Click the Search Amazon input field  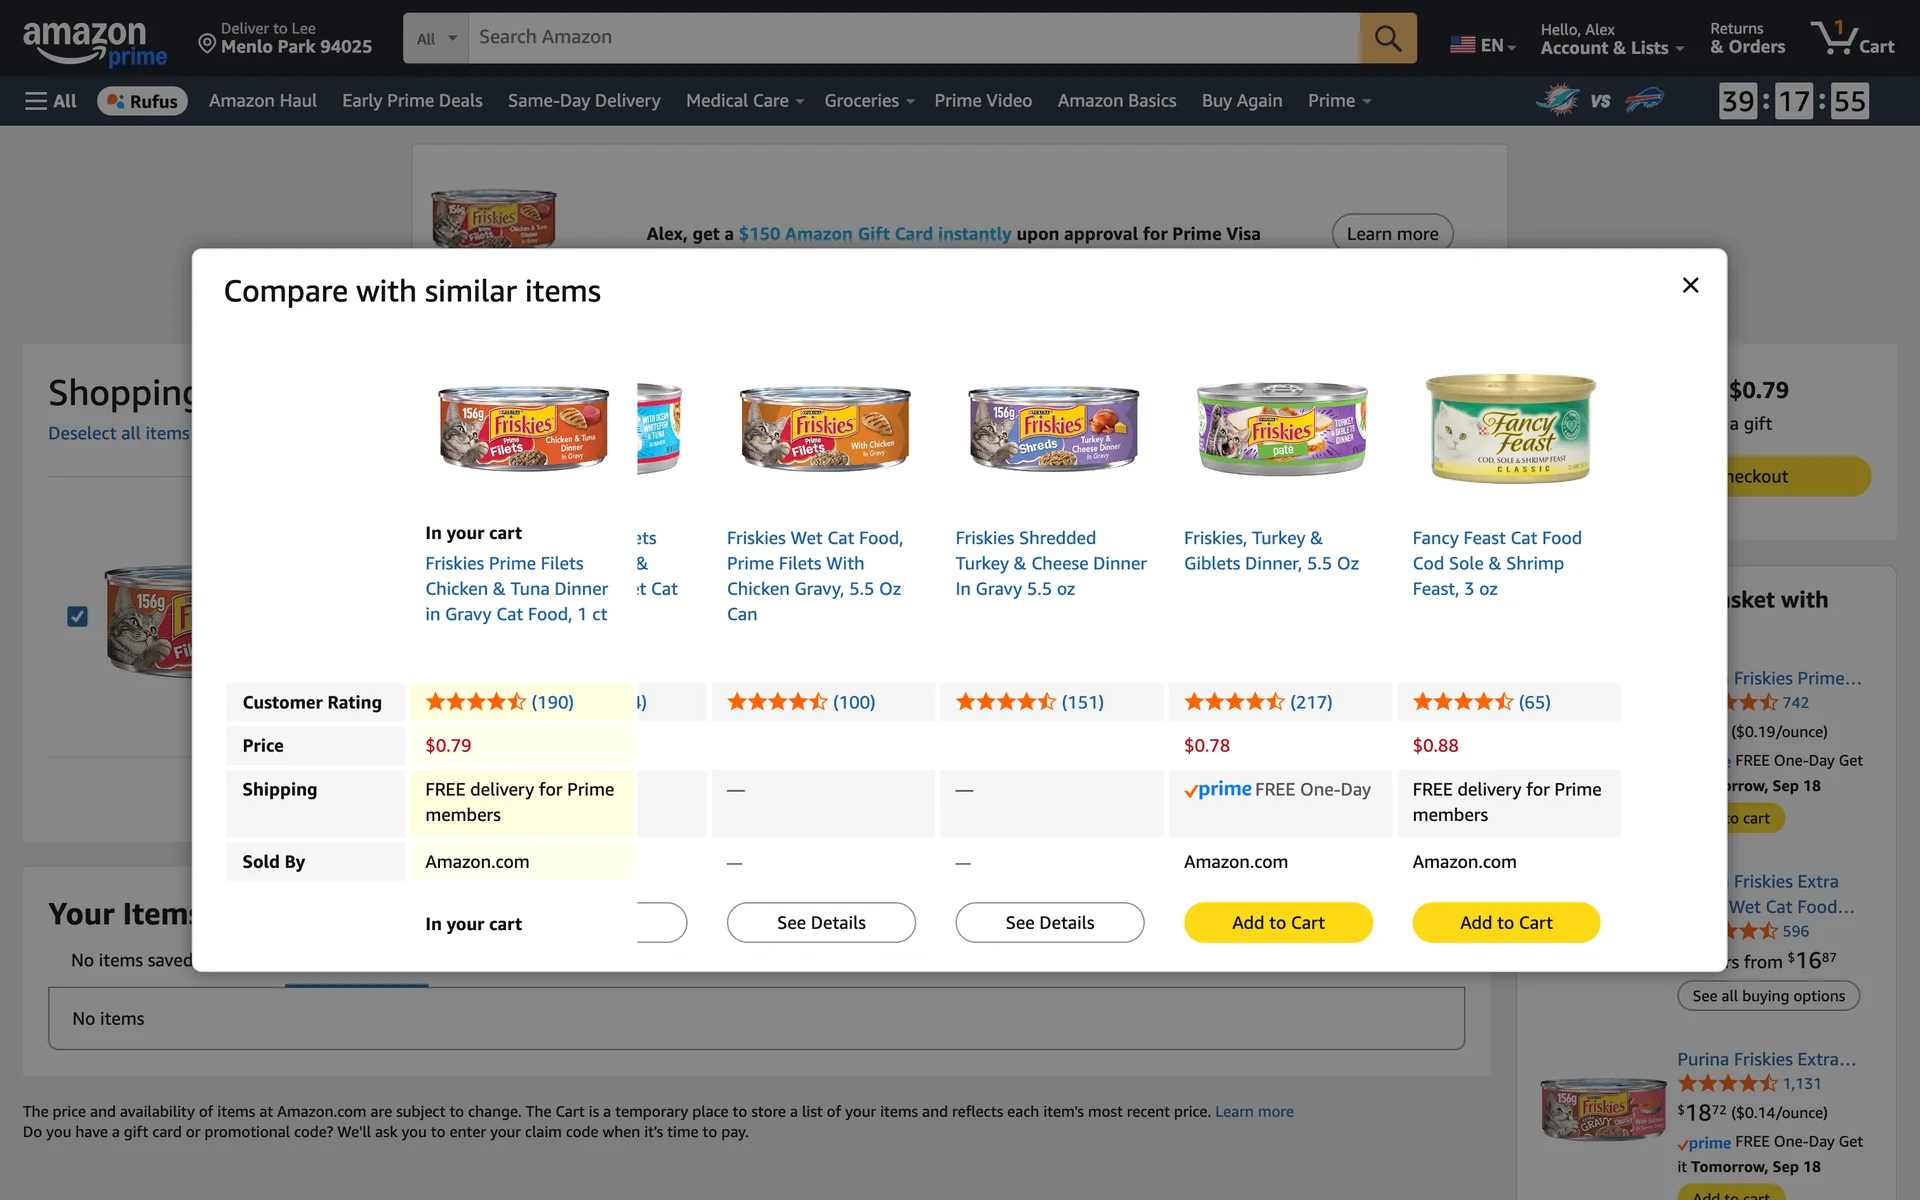[912, 38]
